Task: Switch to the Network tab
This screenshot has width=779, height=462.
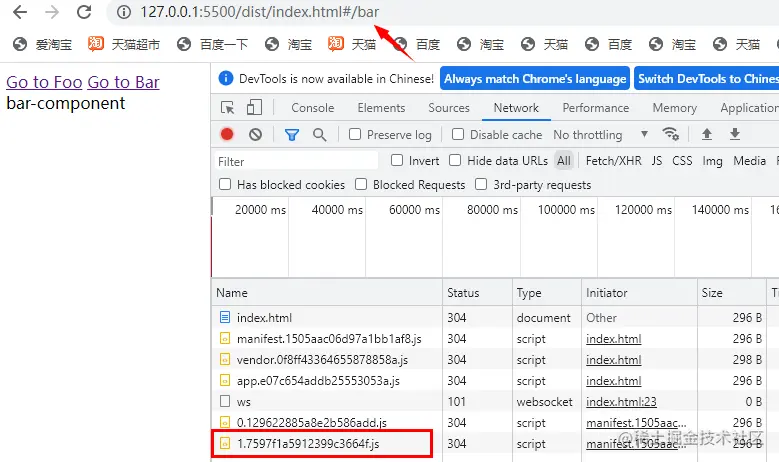Action: (x=516, y=108)
